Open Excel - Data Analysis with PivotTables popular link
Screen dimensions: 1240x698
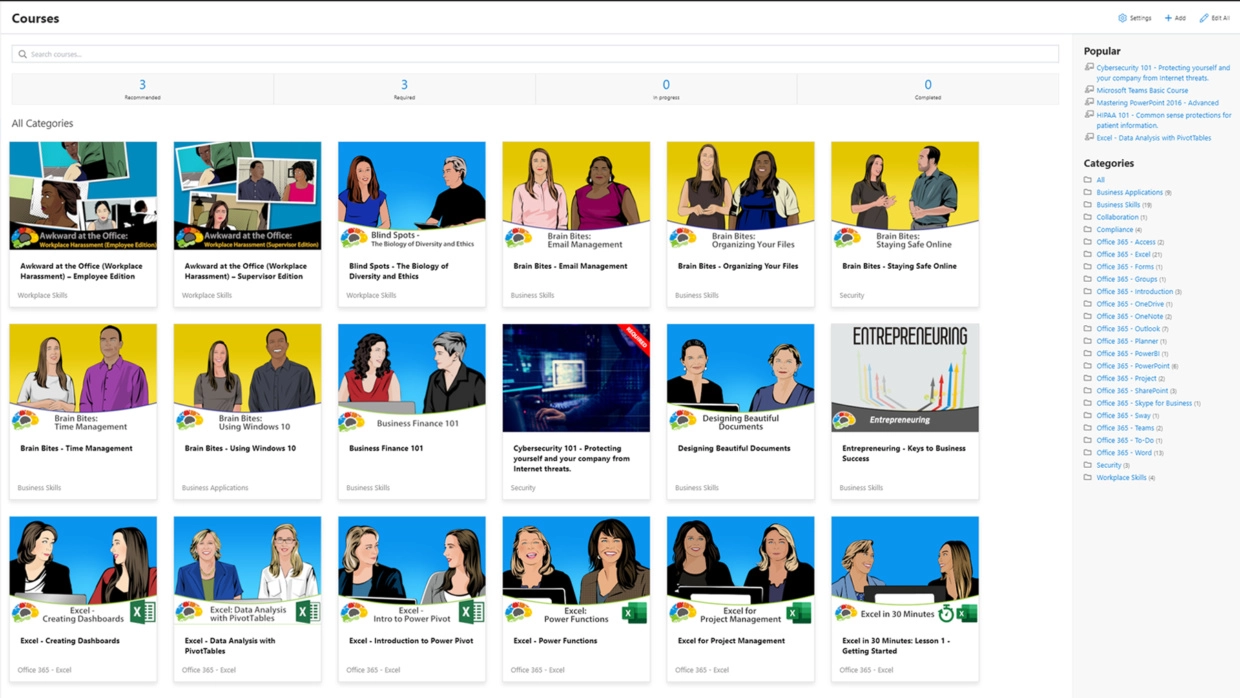coord(1153,138)
